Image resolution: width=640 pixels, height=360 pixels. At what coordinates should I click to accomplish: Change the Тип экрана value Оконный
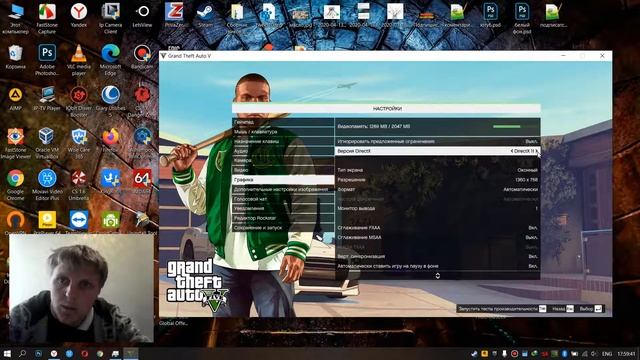pos(527,170)
